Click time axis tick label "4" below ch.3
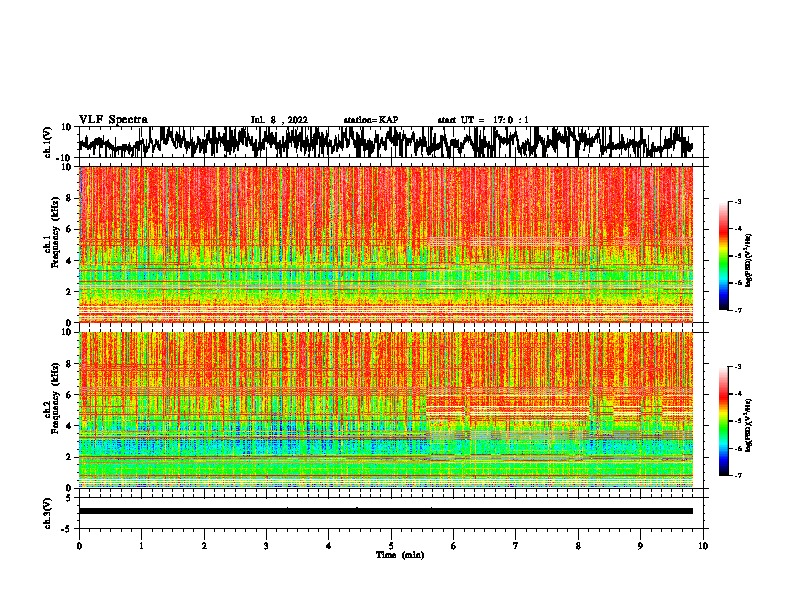 329,546
